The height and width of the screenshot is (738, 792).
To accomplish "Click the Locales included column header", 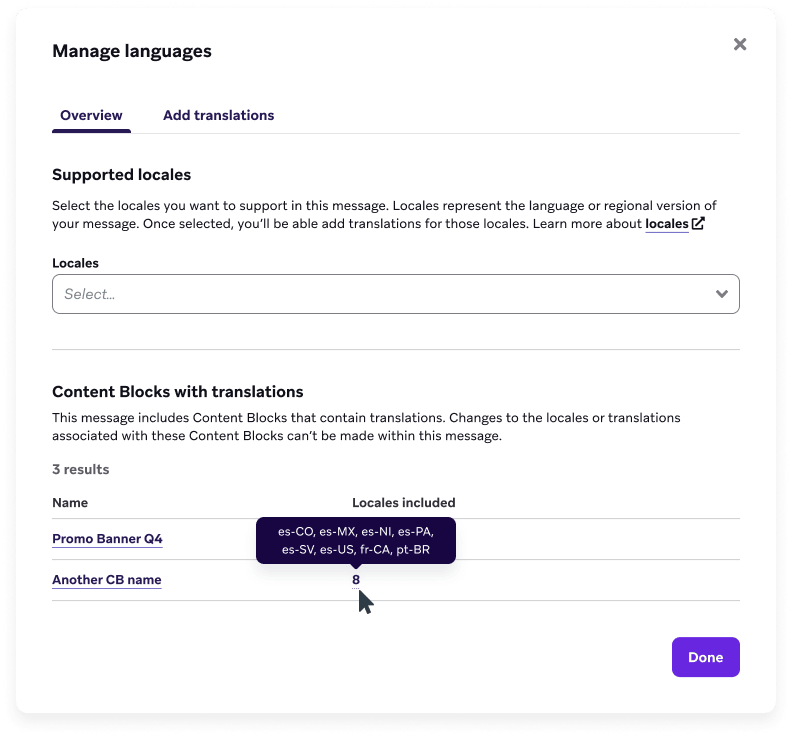I will (403, 503).
